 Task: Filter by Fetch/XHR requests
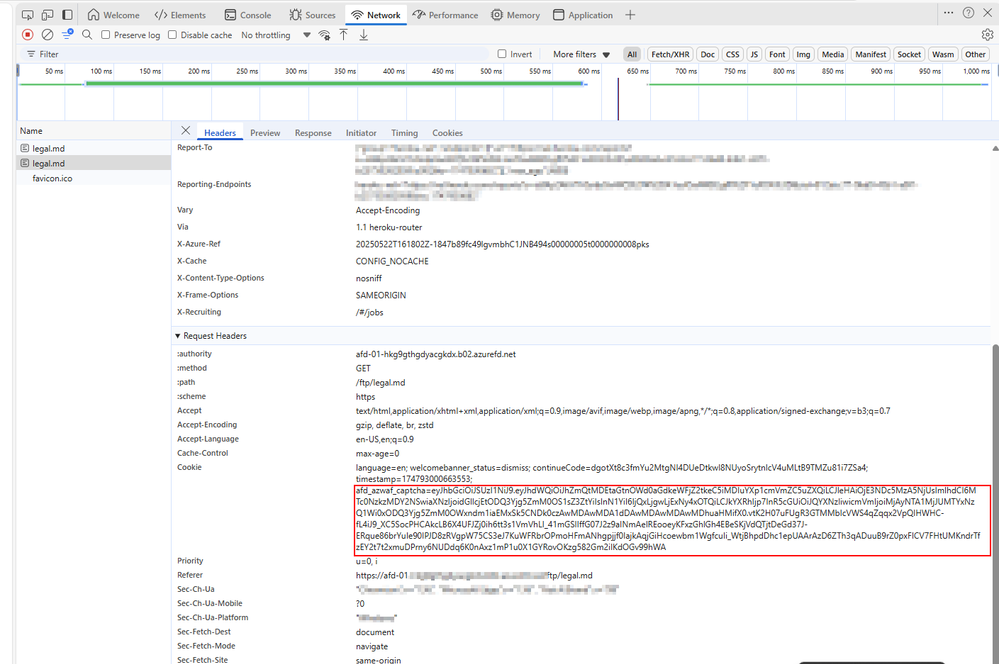(x=670, y=54)
